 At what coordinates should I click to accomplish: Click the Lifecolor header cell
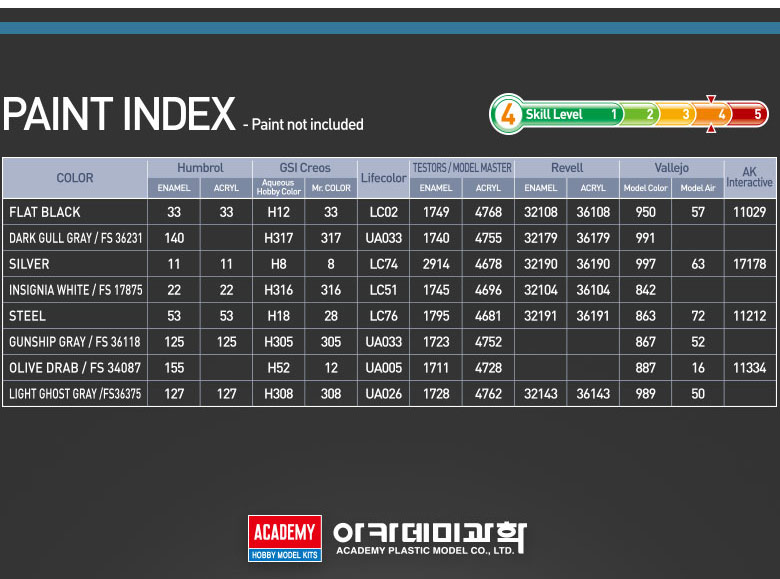(x=384, y=178)
